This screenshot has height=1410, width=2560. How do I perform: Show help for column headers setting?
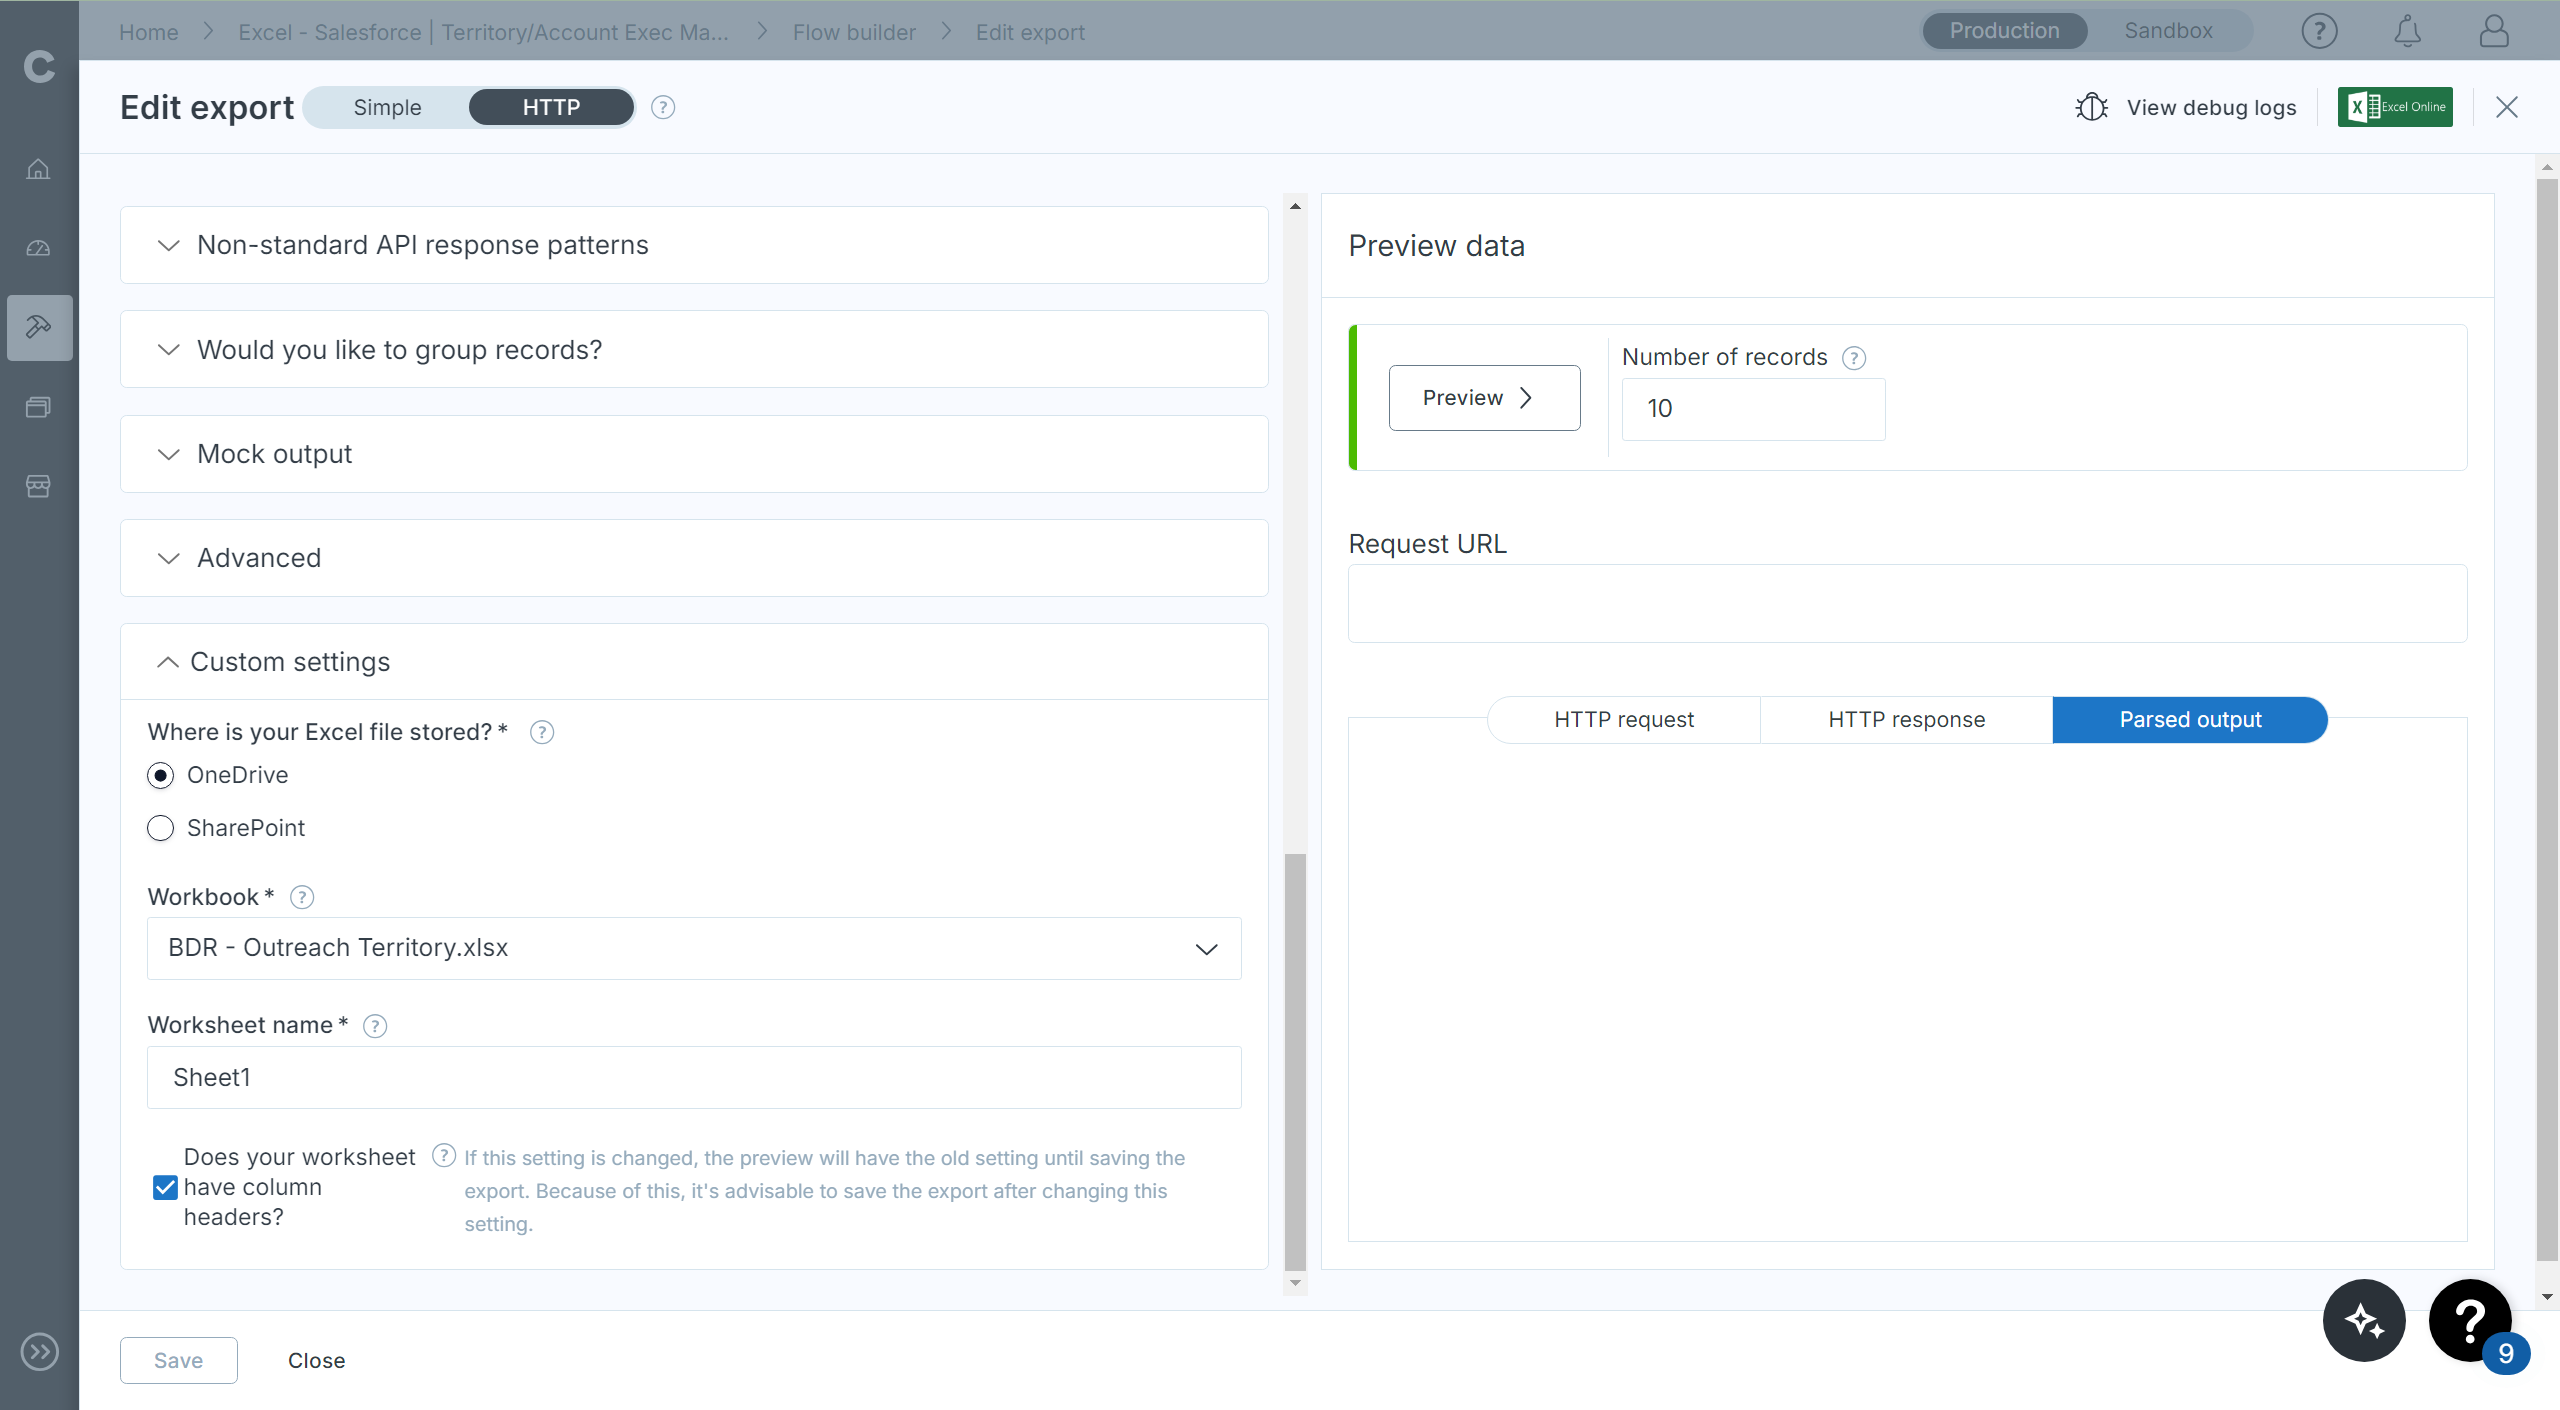(x=443, y=1156)
